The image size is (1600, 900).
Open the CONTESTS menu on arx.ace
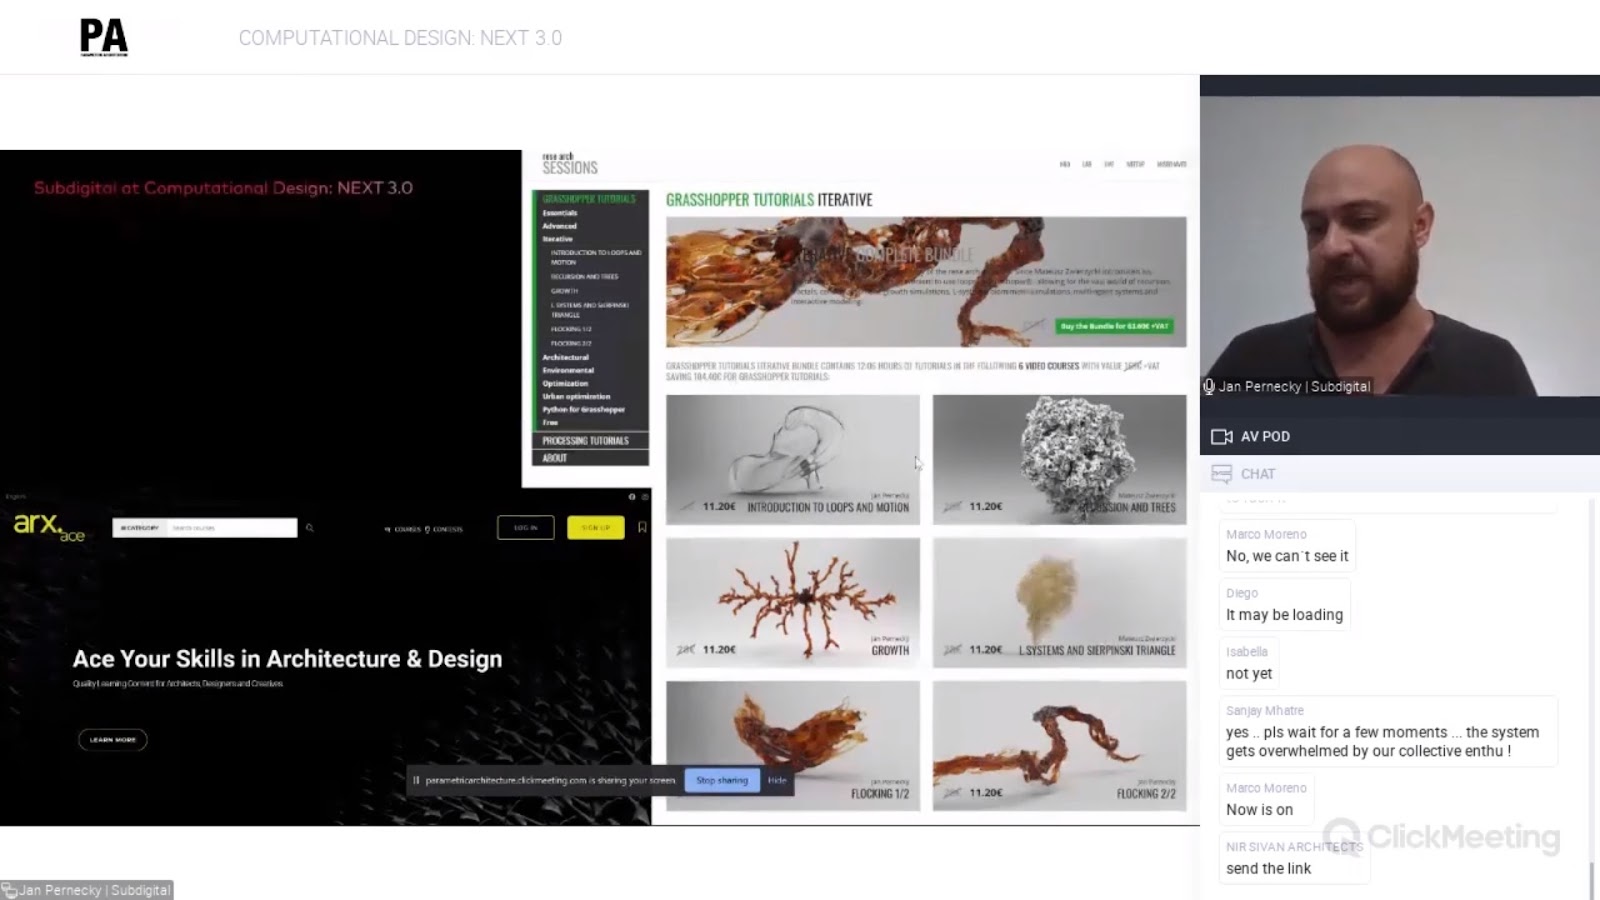pyautogui.click(x=444, y=529)
